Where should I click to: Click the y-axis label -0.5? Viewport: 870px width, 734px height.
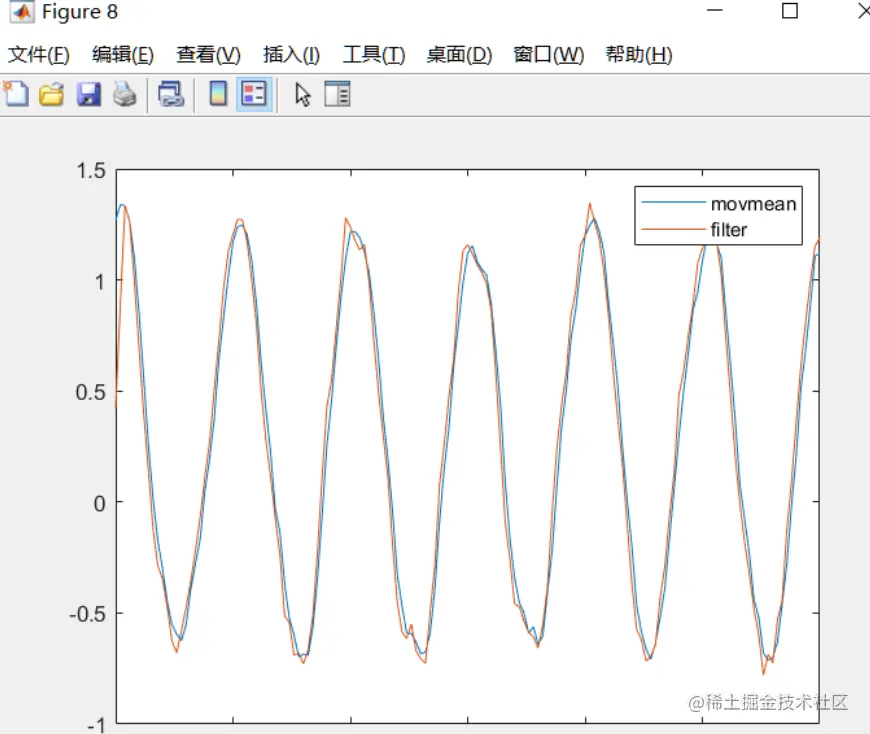pyautogui.click(x=87, y=614)
